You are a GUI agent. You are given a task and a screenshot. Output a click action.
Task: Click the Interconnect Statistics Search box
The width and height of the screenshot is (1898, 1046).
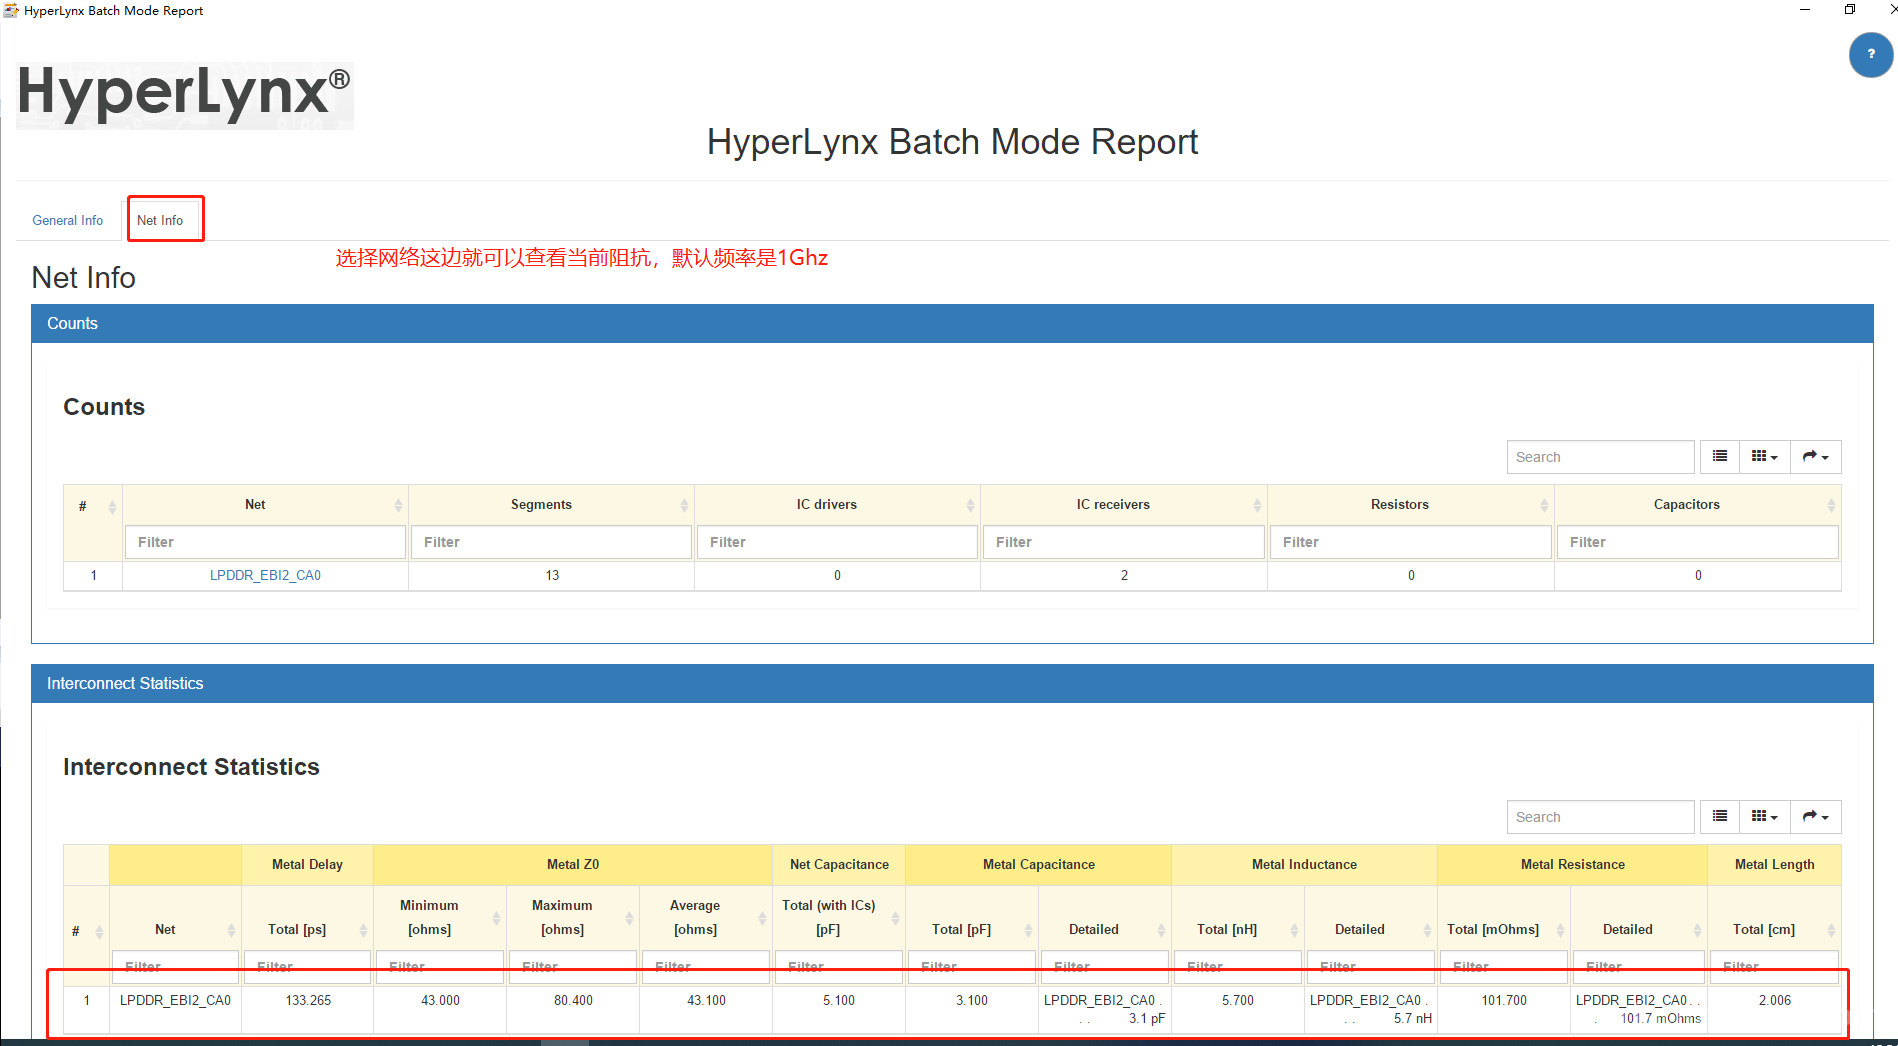1600,817
